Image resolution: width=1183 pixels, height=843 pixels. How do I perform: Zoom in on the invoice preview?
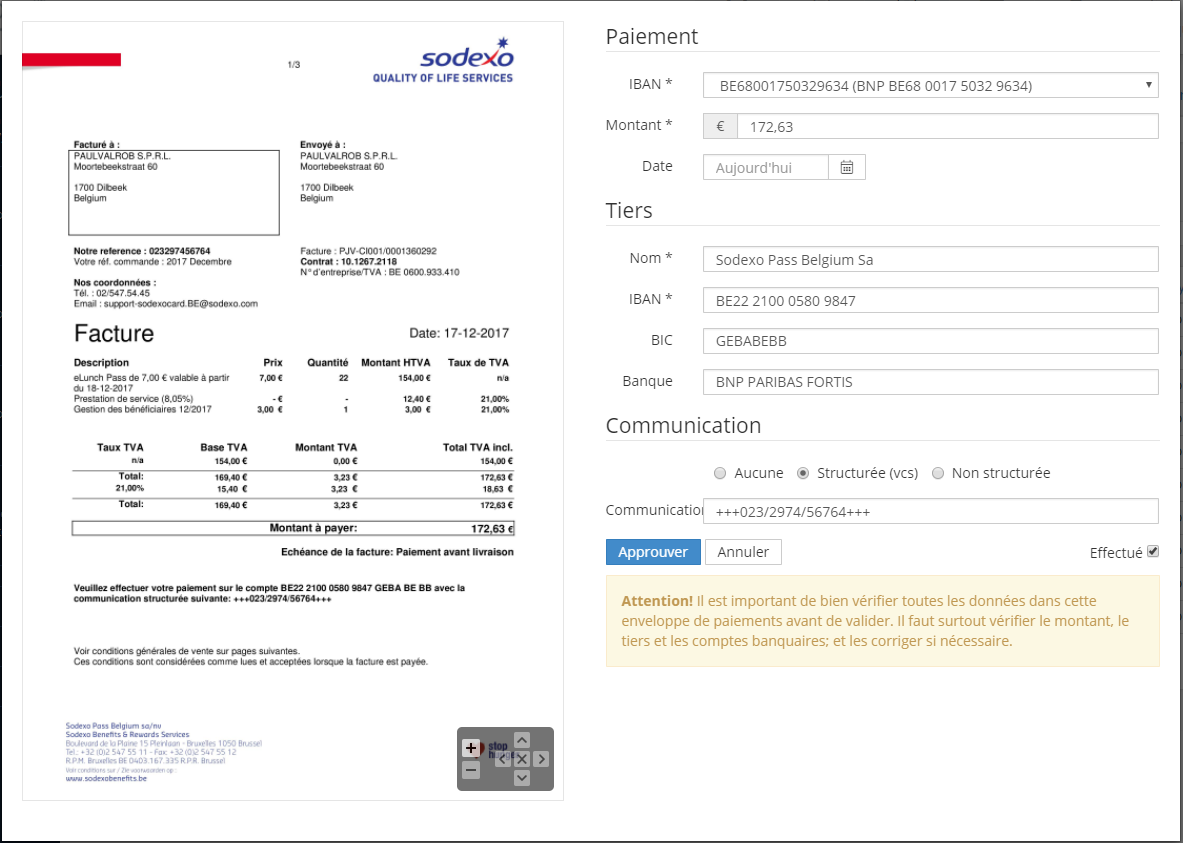(x=471, y=748)
